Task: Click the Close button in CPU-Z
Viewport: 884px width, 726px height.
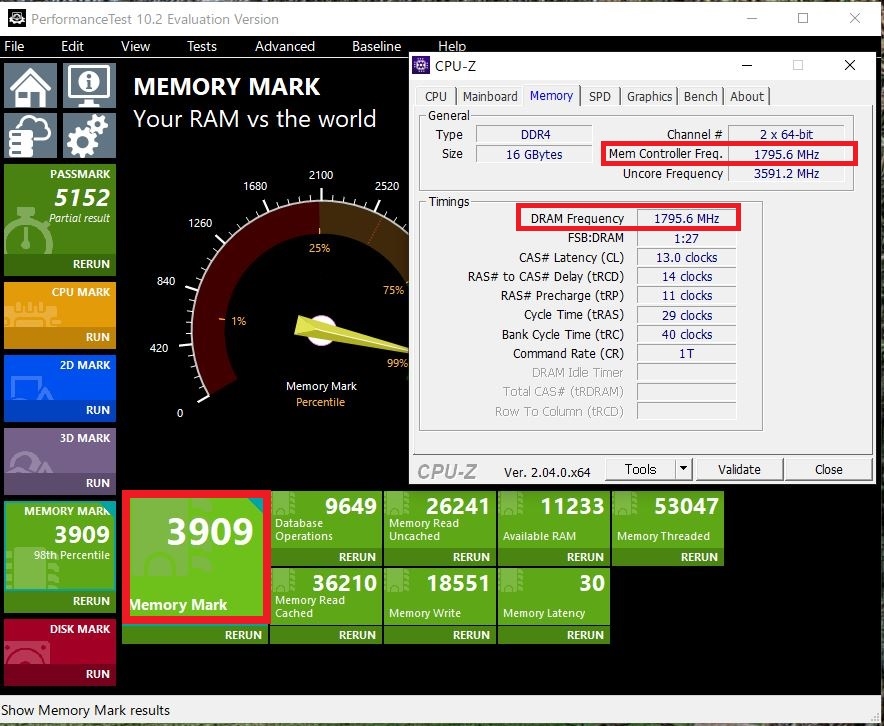Action: (x=828, y=470)
